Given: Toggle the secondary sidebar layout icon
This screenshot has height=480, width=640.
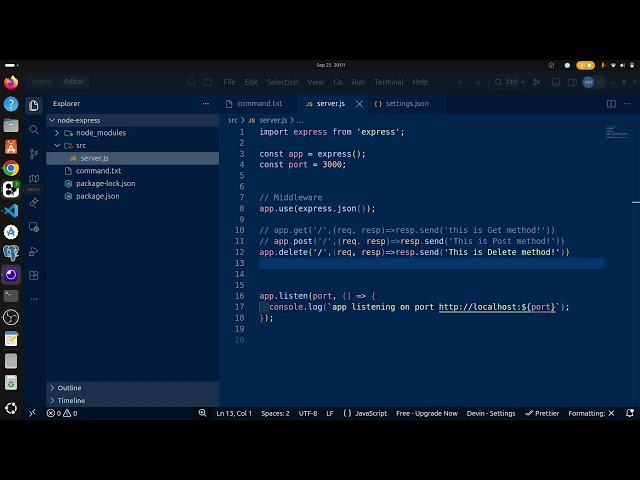Looking at the screenshot, I should (x=572, y=82).
